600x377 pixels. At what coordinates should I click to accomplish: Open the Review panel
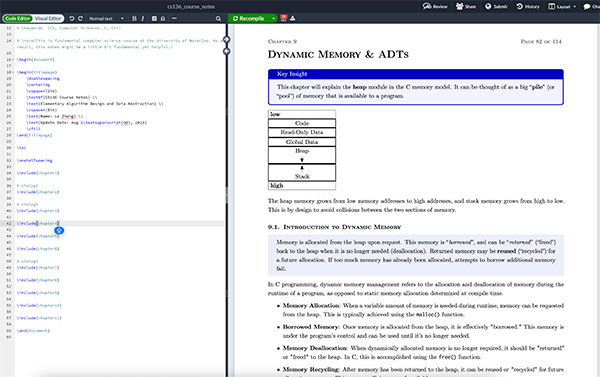(x=435, y=7)
